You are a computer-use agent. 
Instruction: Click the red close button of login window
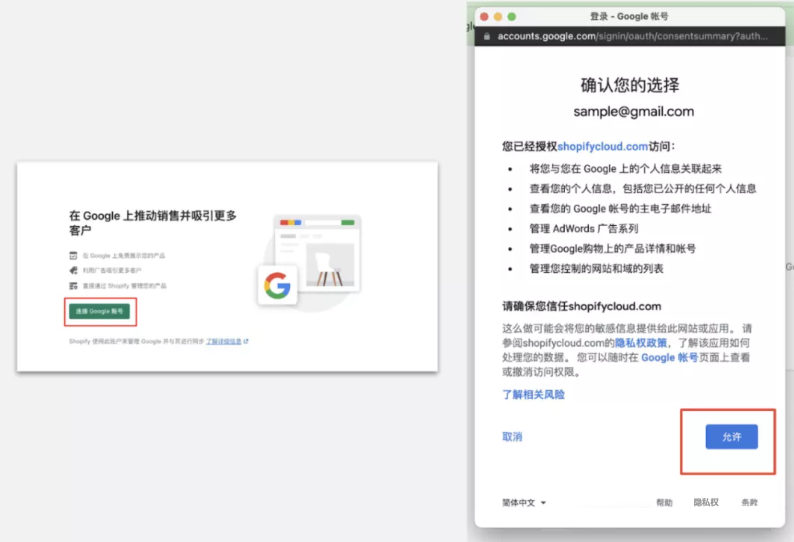point(484,17)
